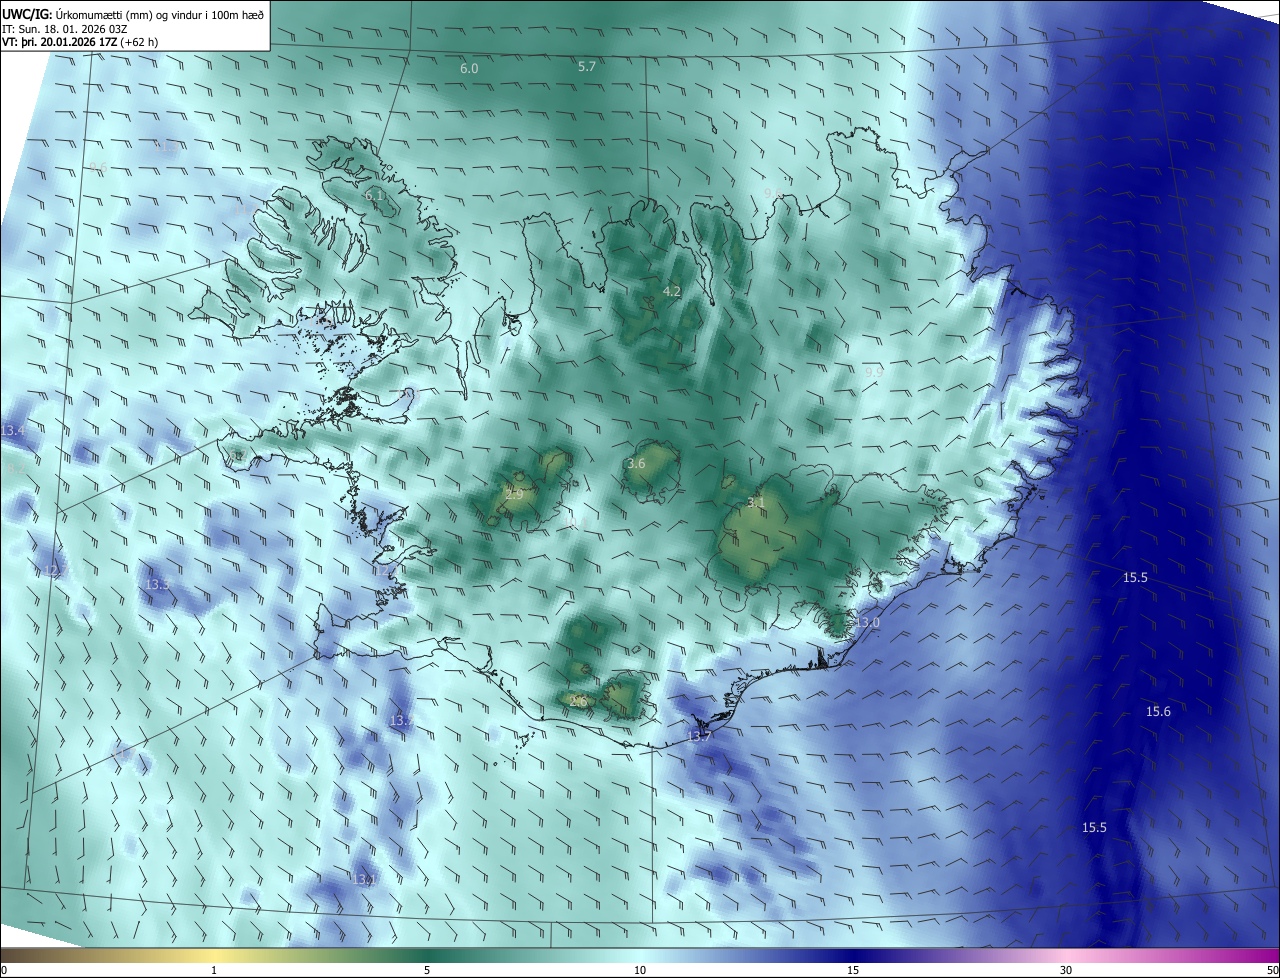
Task: Click the 13.7 value off the south coast
Action: pos(699,737)
